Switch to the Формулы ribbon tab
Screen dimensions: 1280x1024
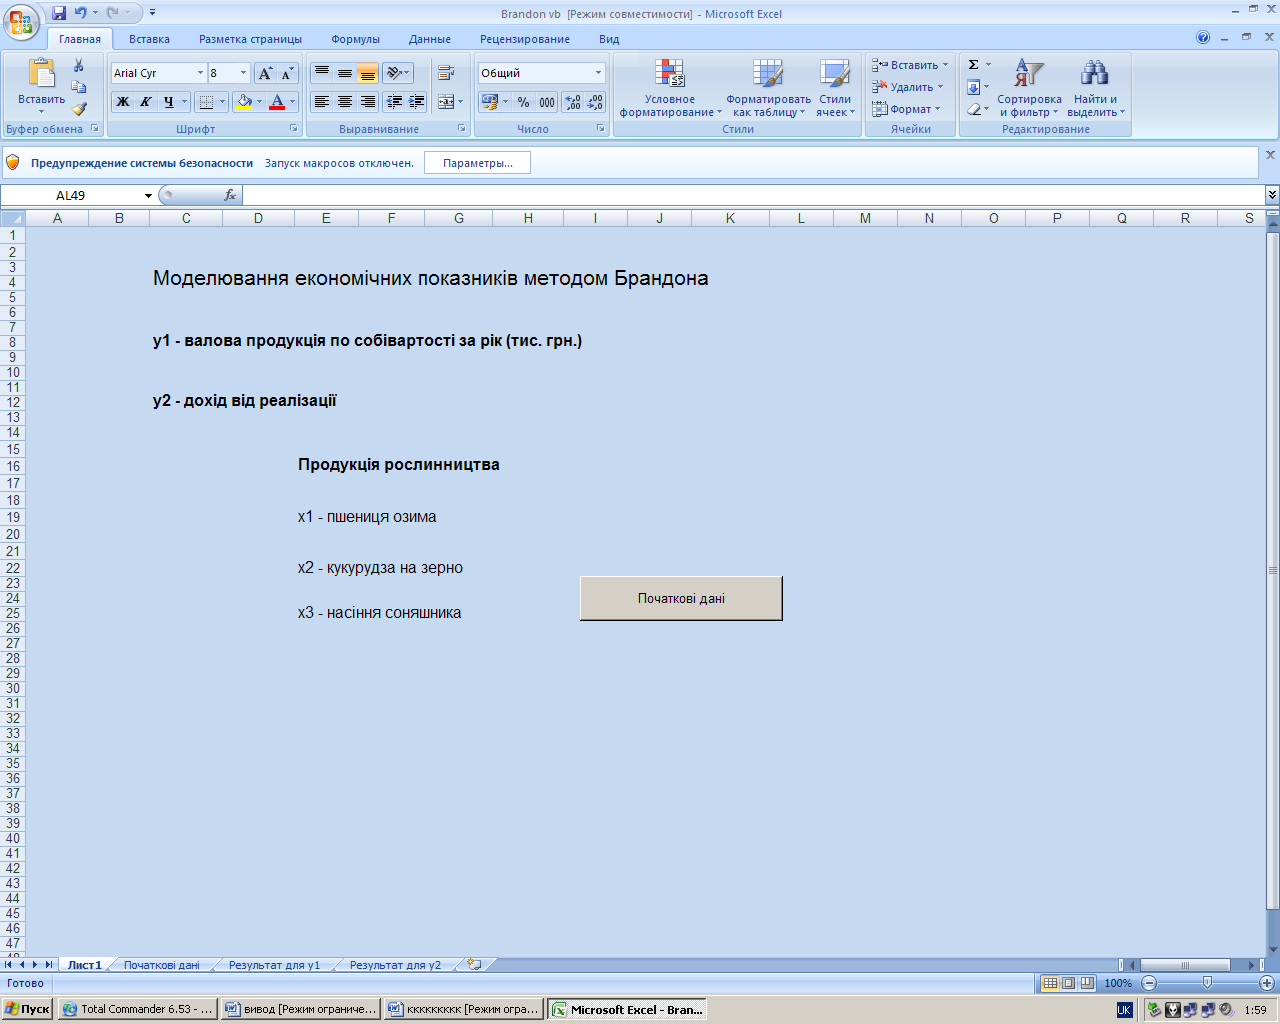click(355, 39)
